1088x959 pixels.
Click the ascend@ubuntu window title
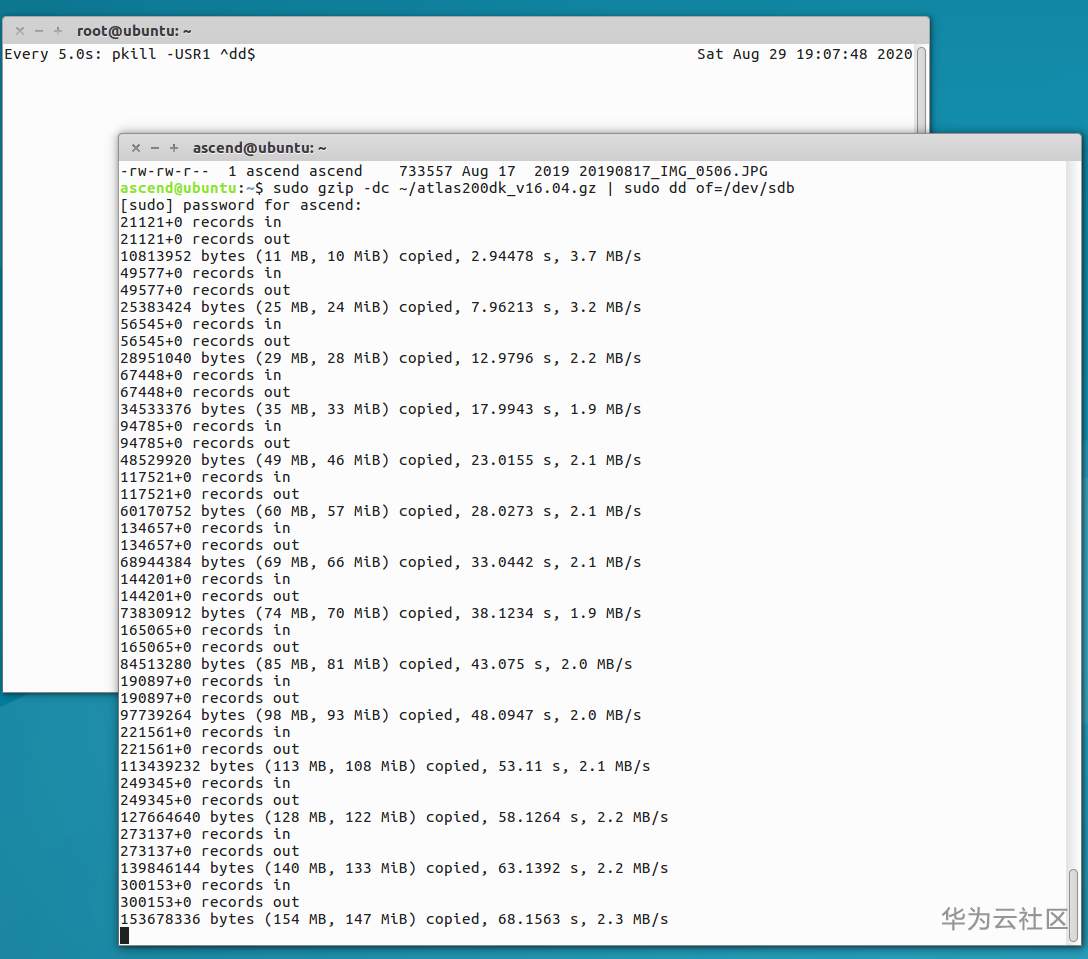(260, 148)
